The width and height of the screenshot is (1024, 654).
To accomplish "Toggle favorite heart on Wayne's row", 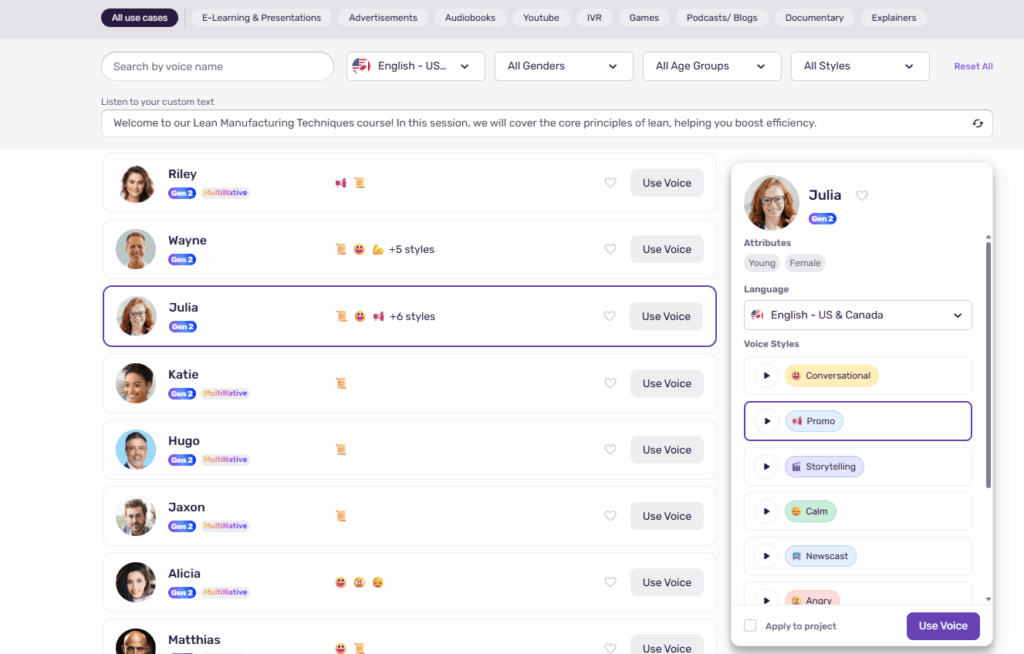I will tap(610, 250).
